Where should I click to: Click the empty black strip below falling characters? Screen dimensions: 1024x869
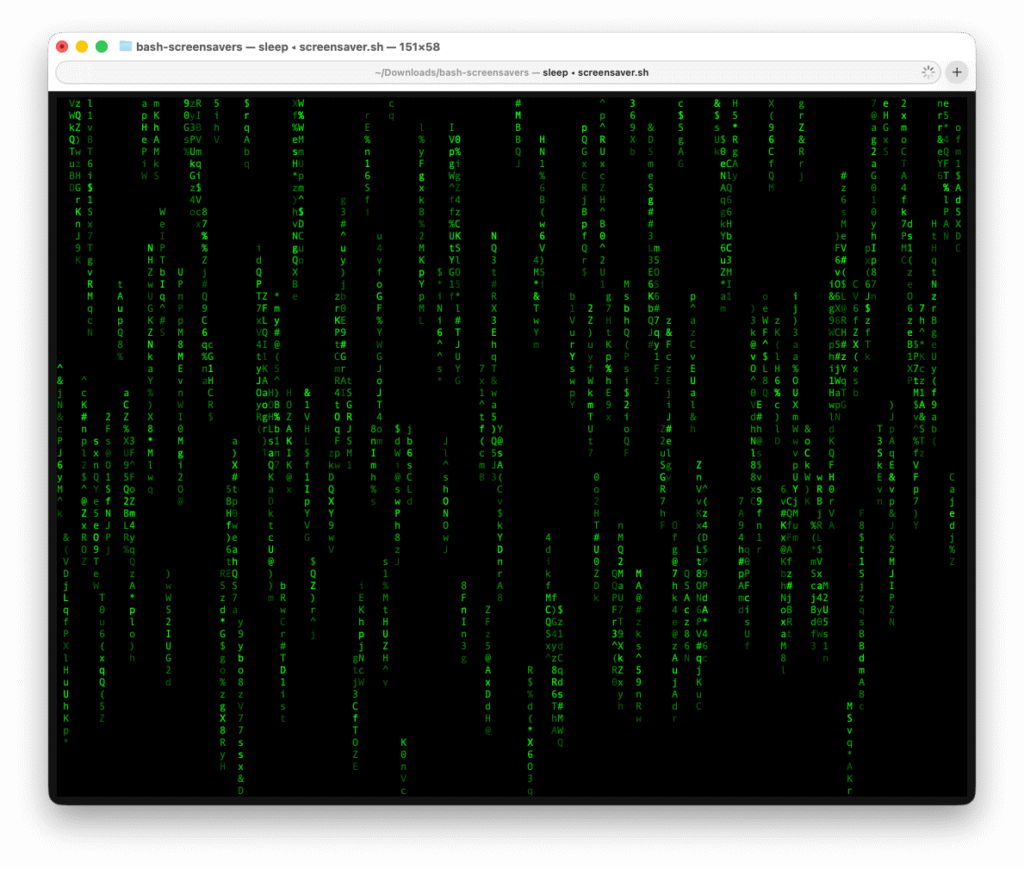tap(600, 788)
